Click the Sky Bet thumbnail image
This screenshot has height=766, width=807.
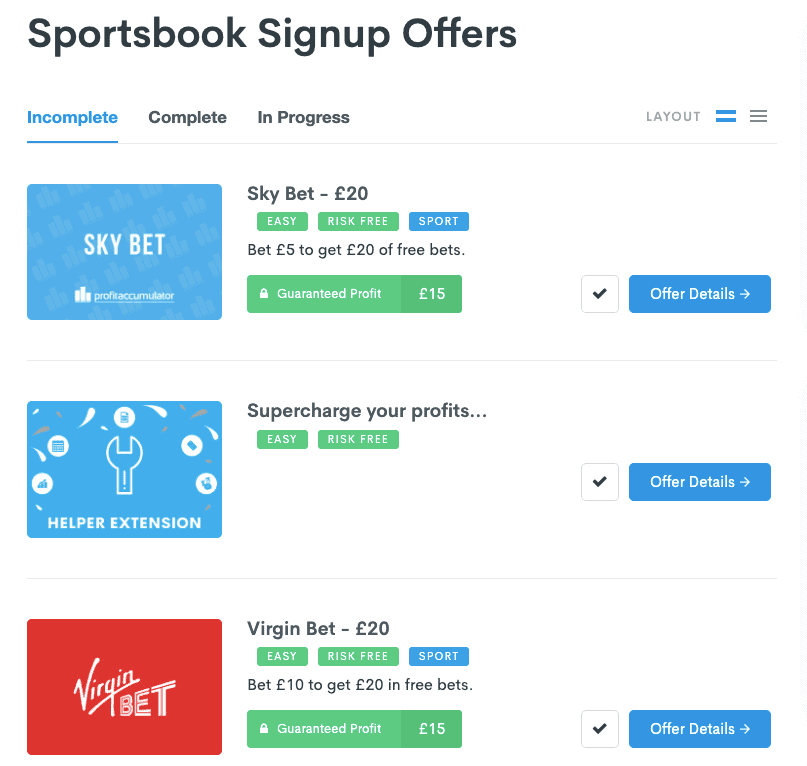pyautogui.click(x=125, y=252)
